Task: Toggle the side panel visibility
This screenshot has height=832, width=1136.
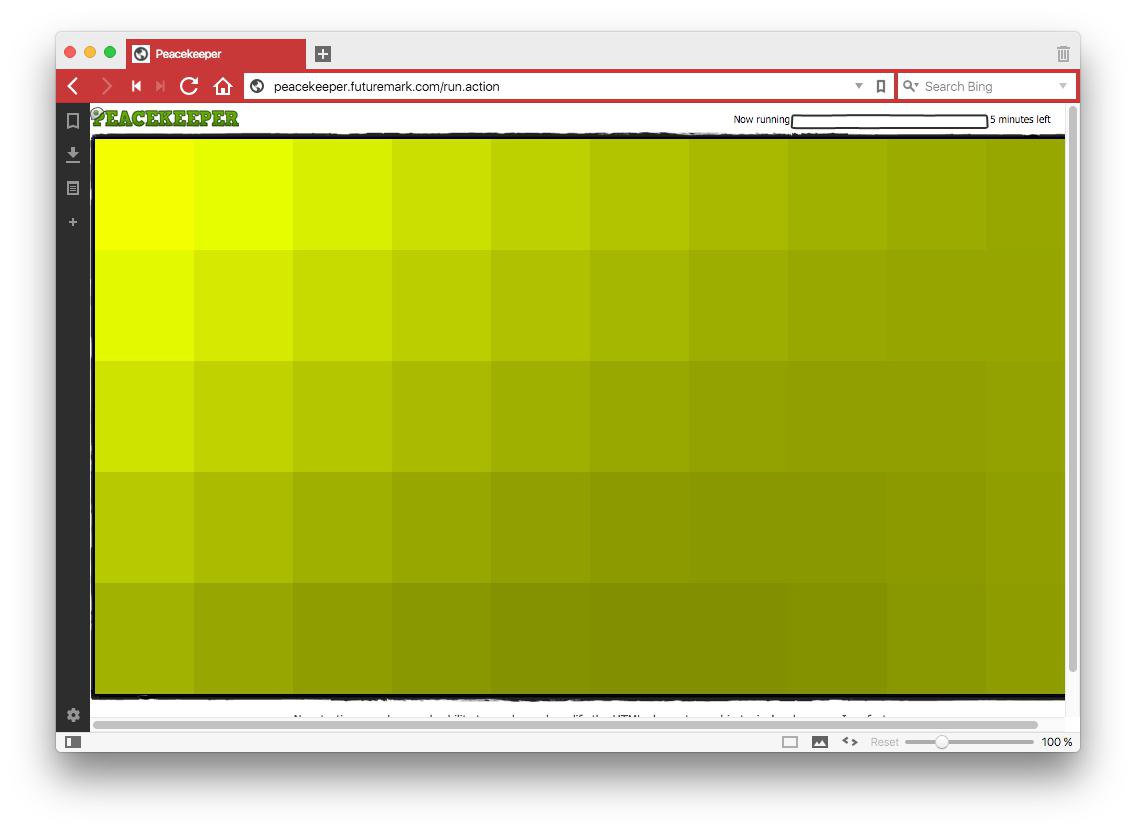Action: (x=73, y=742)
